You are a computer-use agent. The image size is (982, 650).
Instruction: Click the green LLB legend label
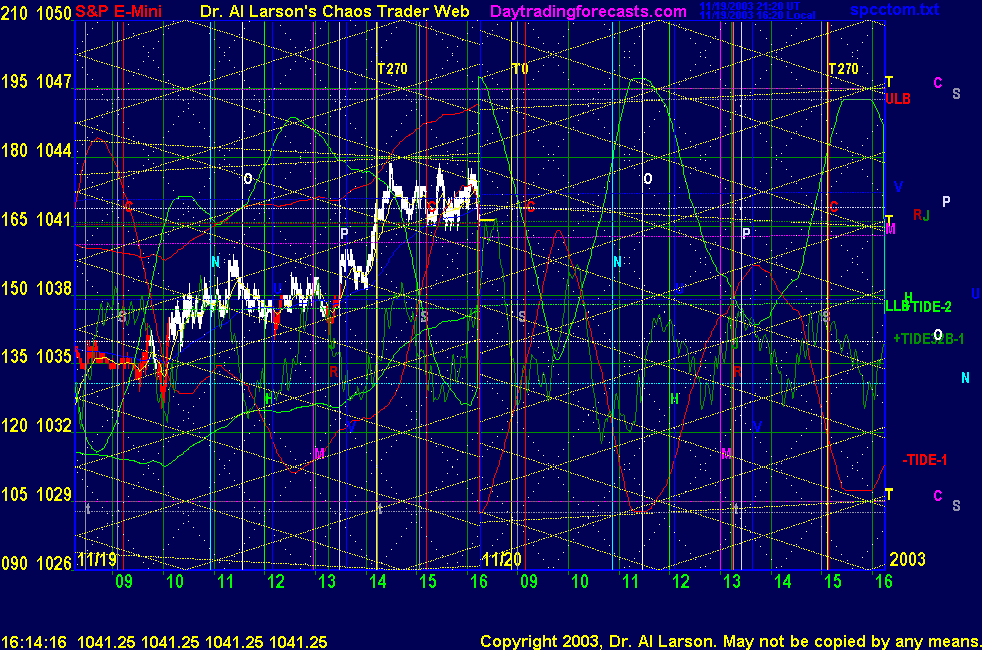pos(896,305)
